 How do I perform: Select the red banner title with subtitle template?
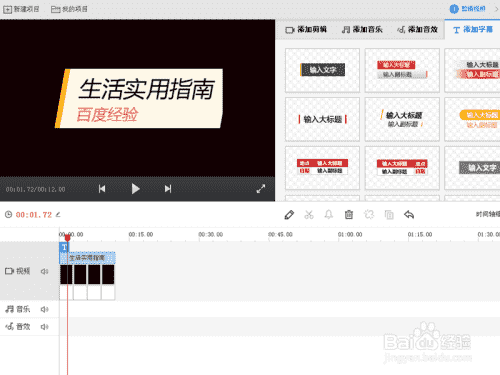tap(402, 70)
